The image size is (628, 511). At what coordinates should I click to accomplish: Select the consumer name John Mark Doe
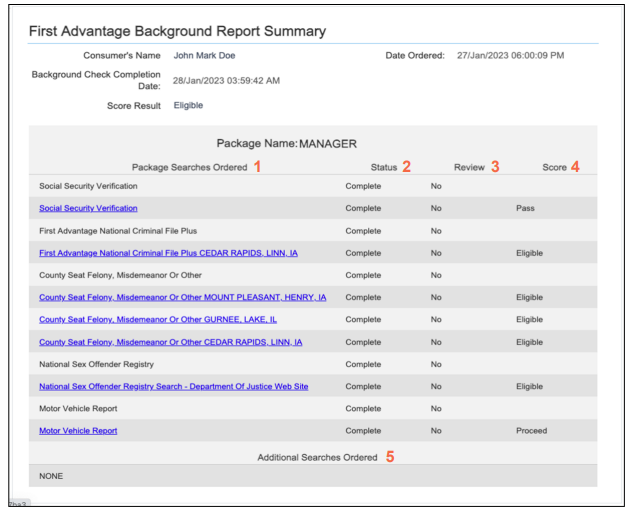pyautogui.click(x=204, y=56)
